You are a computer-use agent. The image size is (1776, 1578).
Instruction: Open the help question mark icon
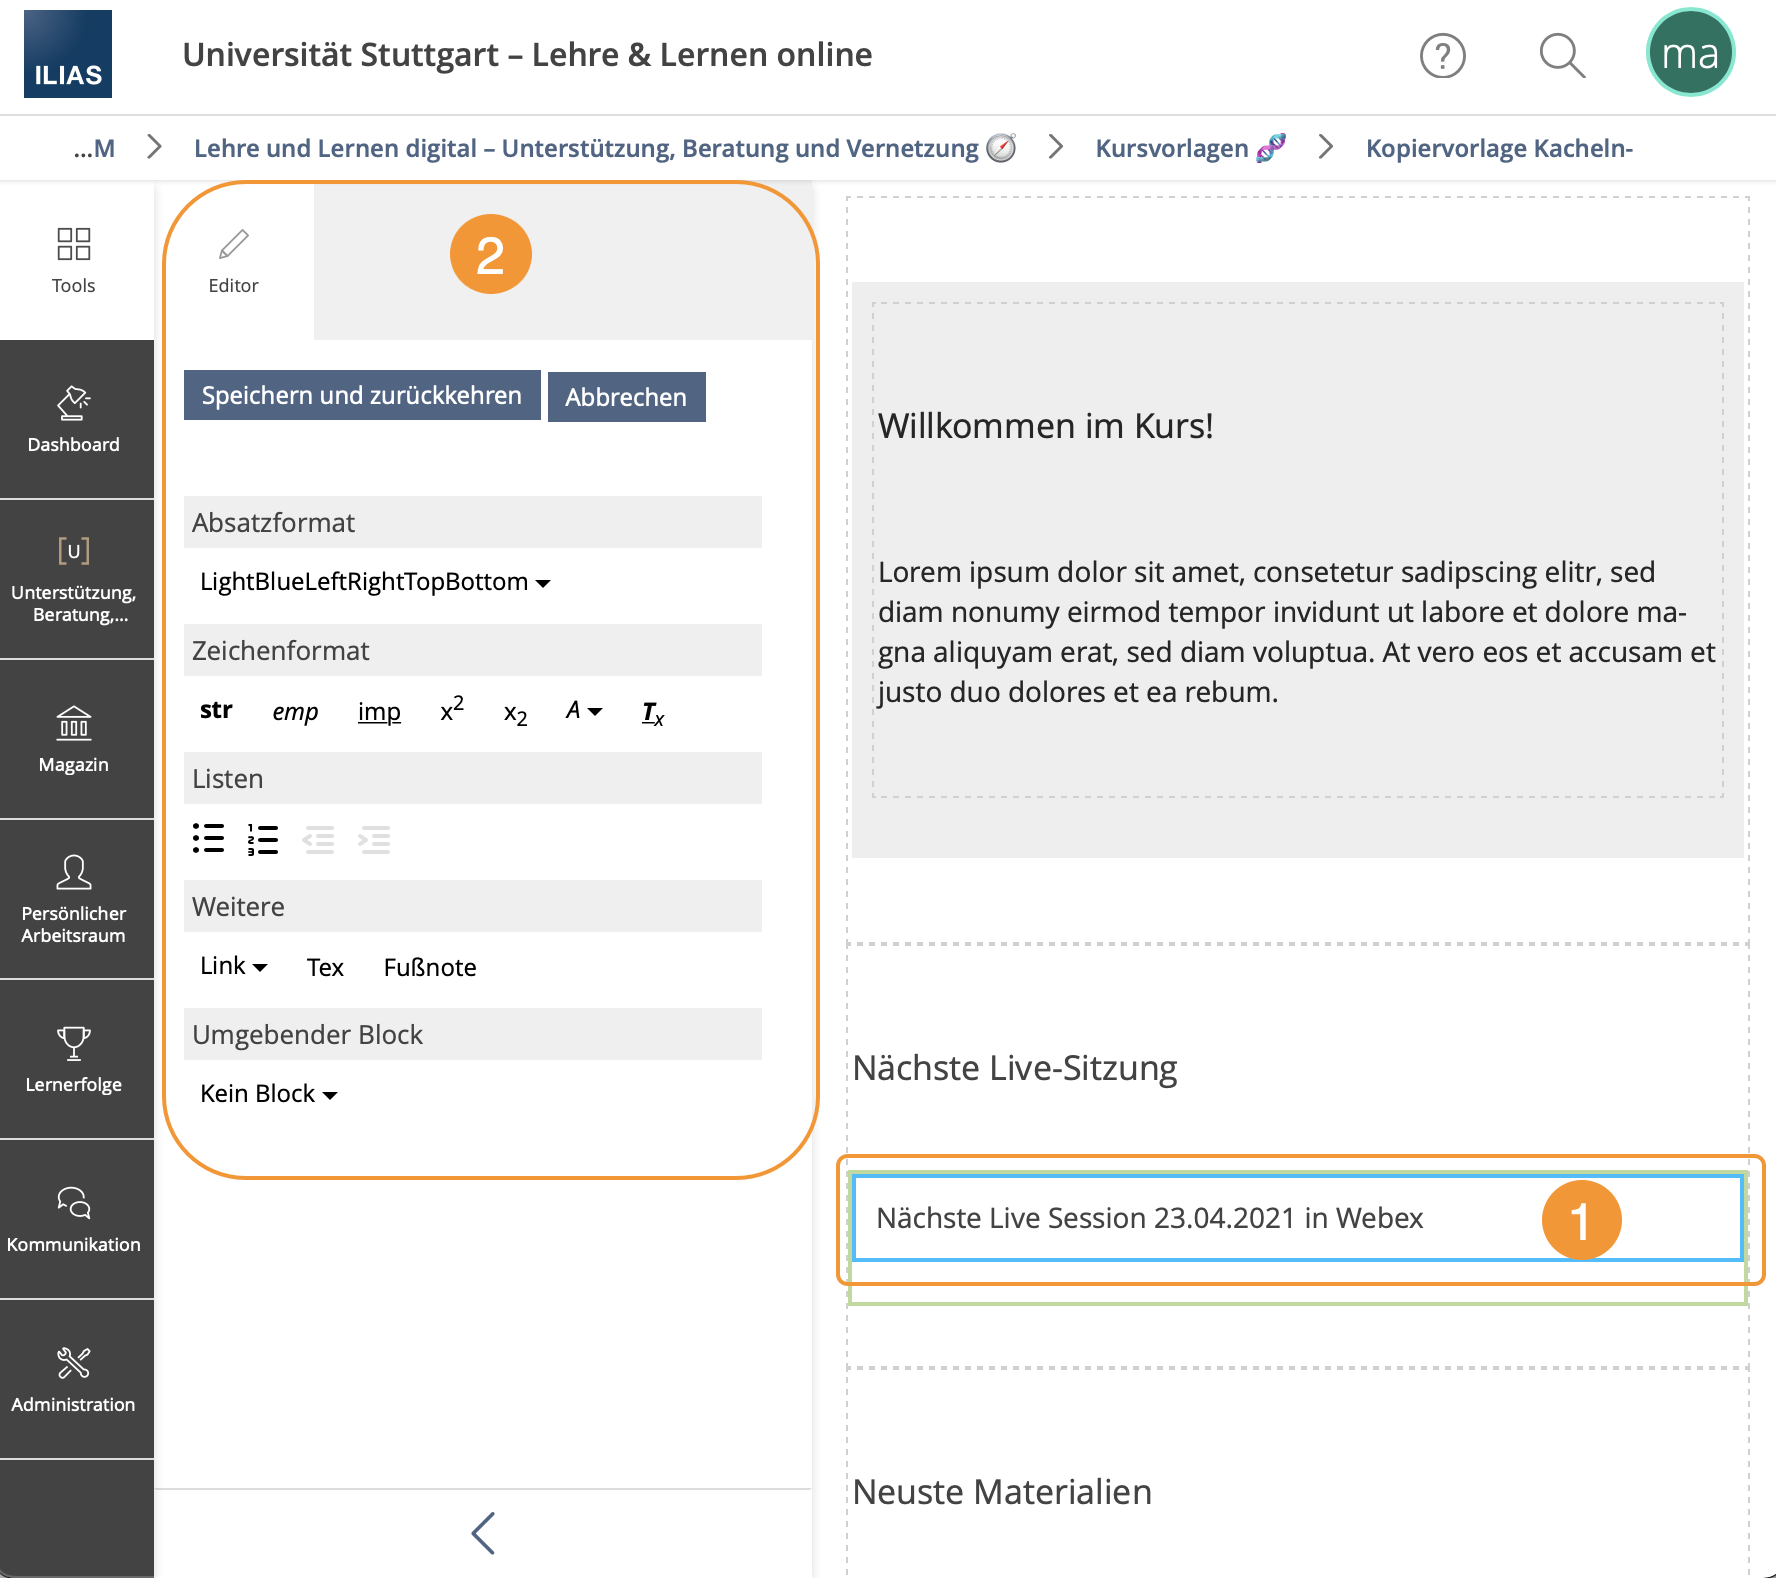[x=1443, y=56]
